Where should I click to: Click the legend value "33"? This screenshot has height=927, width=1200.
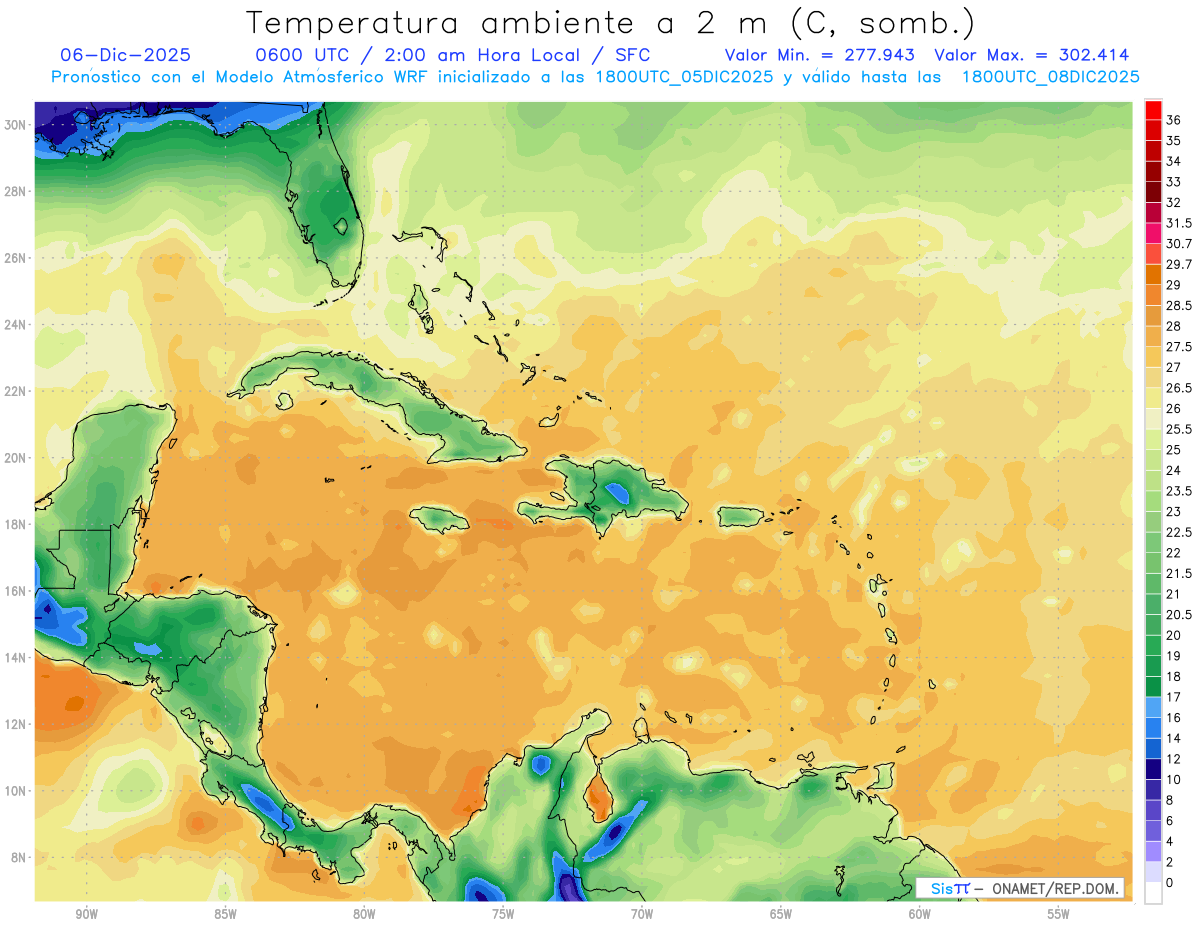tap(1174, 182)
